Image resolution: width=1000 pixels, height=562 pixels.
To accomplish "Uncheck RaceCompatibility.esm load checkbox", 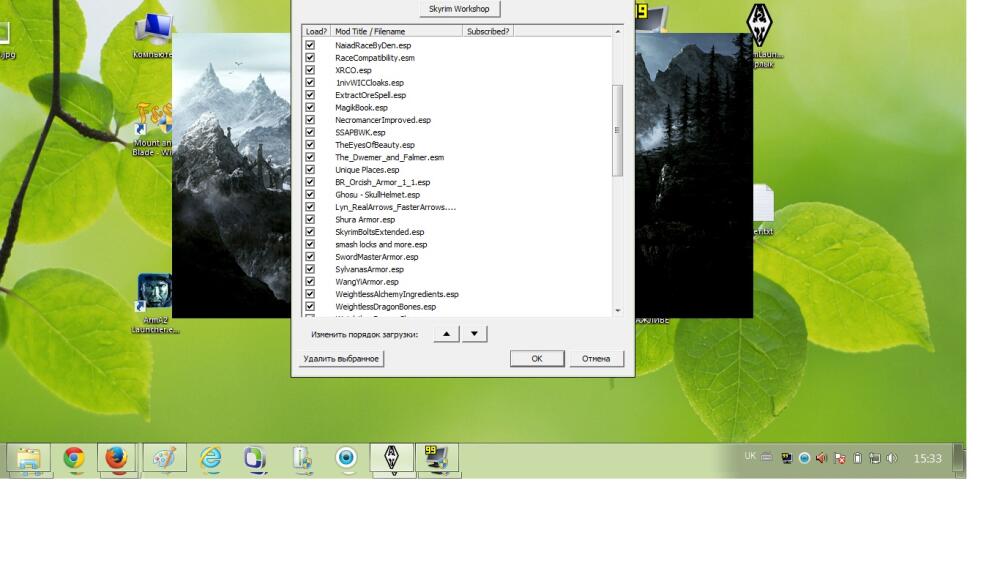I will [x=310, y=57].
